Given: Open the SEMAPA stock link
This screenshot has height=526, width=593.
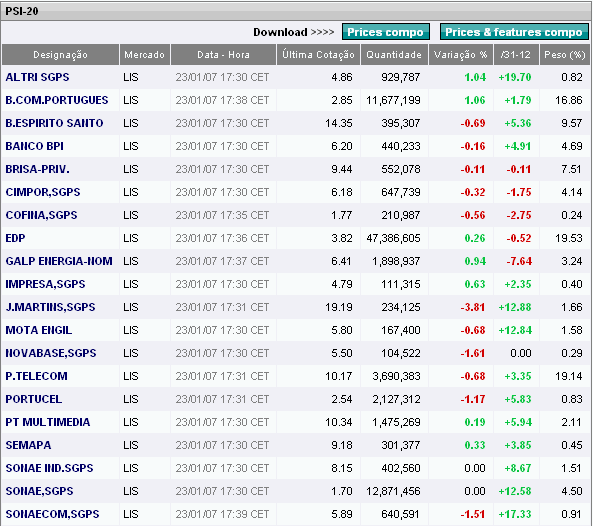Looking at the screenshot, I should point(28,445).
